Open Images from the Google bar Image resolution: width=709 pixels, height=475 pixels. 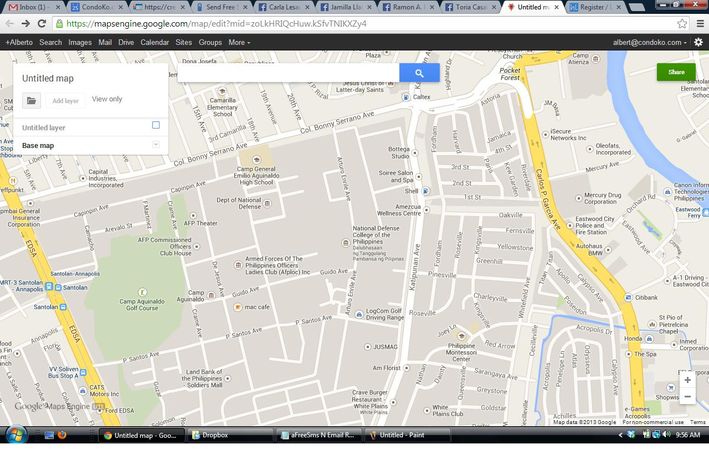(80, 42)
